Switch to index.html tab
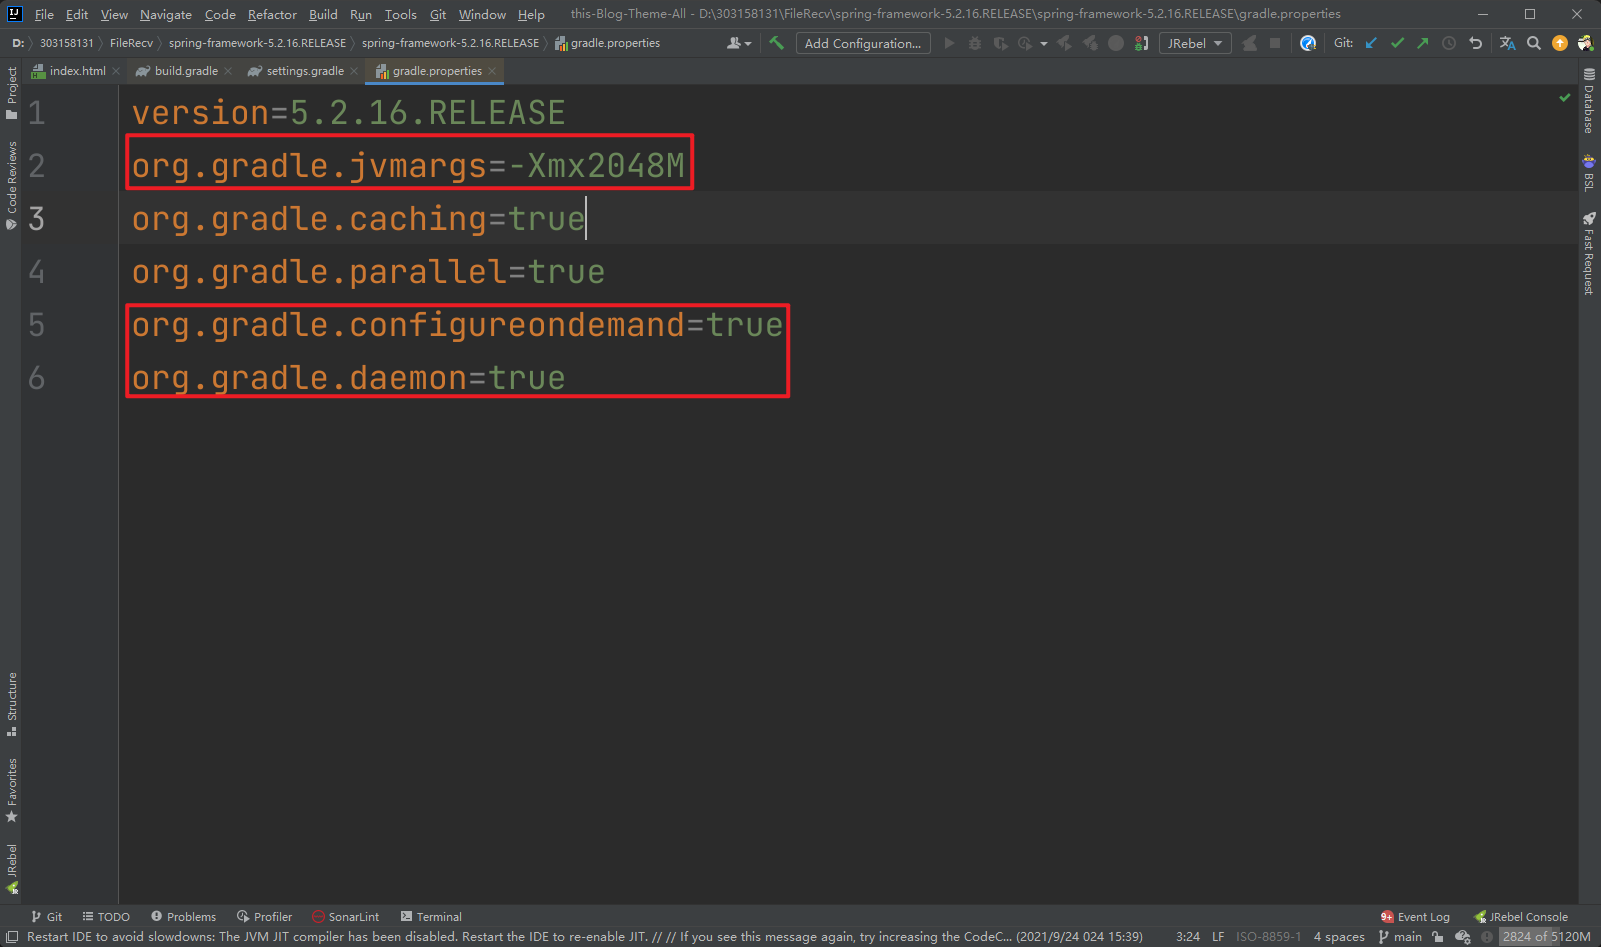This screenshot has height=947, width=1601. [x=76, y=71]
